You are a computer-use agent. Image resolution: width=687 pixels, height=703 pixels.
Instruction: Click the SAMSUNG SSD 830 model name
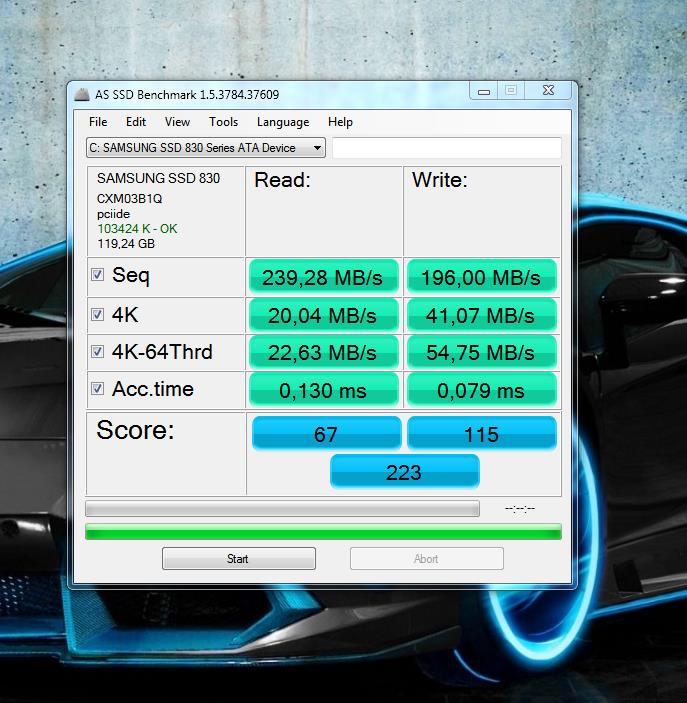(x=158, y=178)
